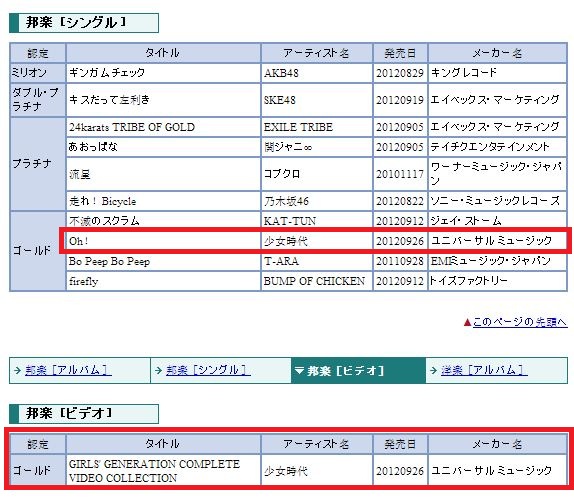Click the このページの先頭へ link
The image size is (574, 501).
coord(520,322)
